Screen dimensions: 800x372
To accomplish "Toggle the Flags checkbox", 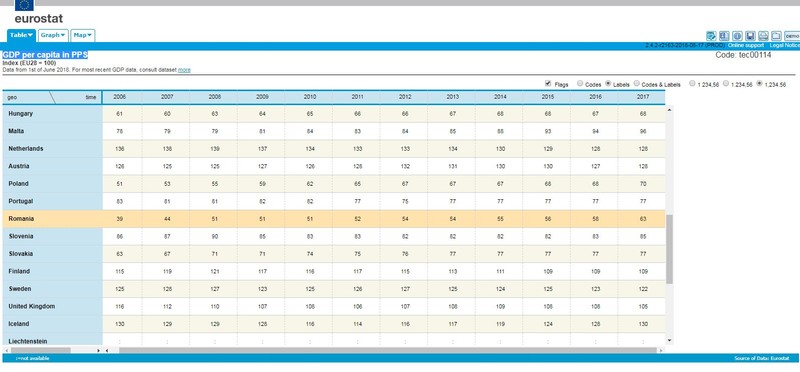I will [x=548, y=83].
